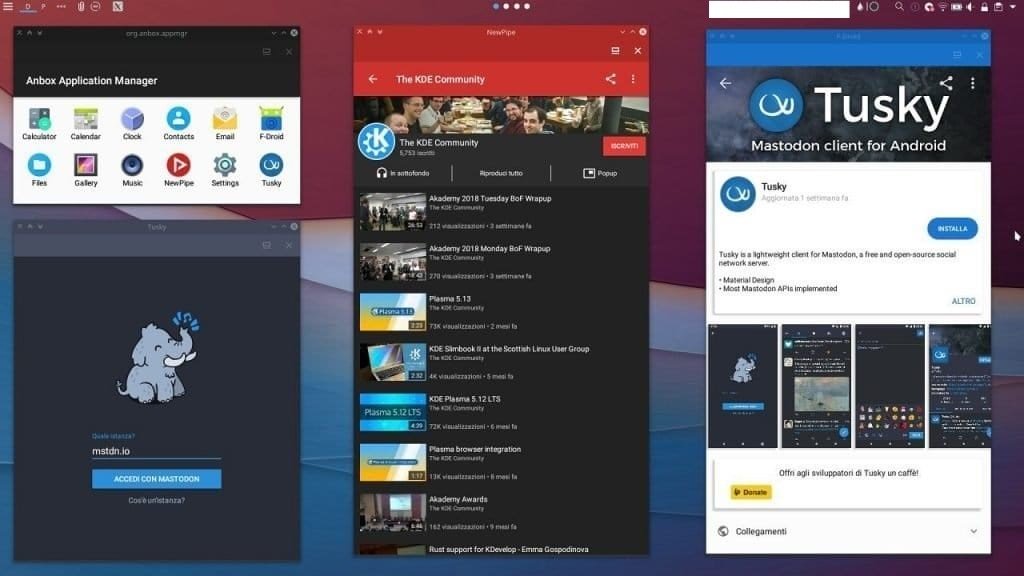Open Akademy 2018 Monday BoF Wrapup video
This screenshot has width=1024, height=576.
coord(502,262)
